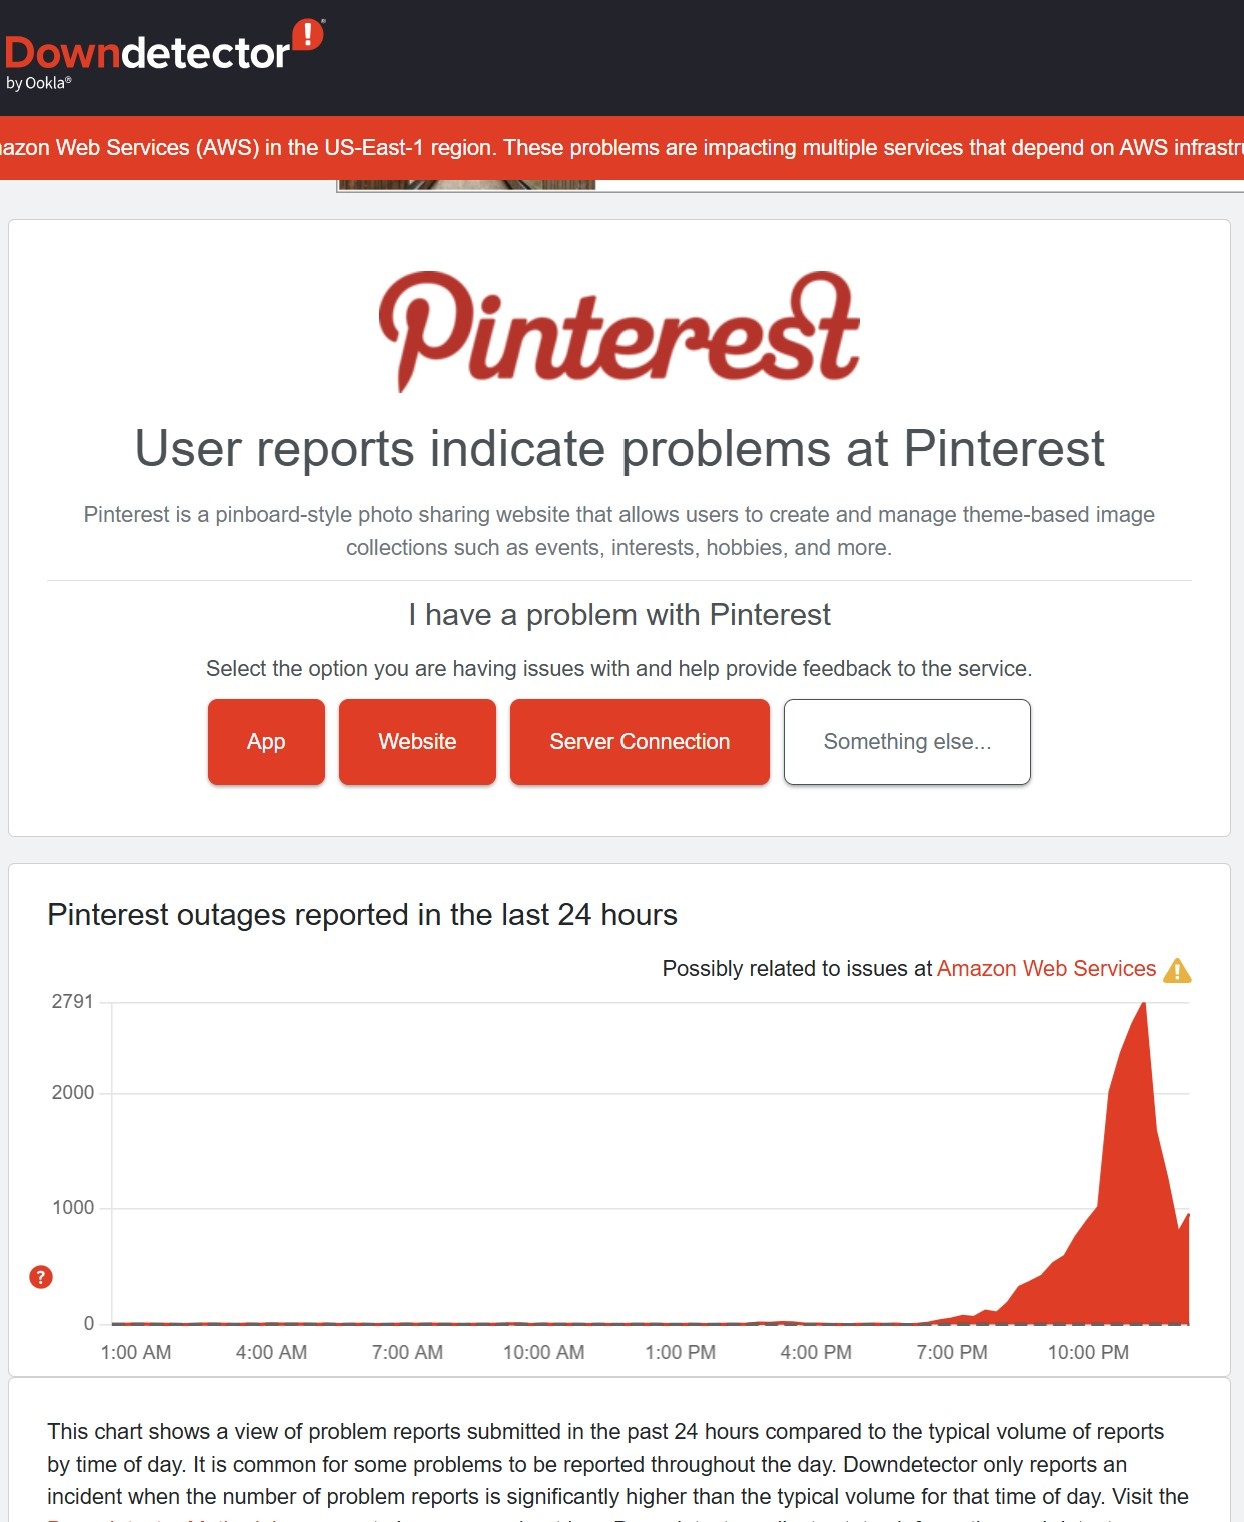Choose the 'Something else...' feedback option
This screenshot has height=1522, width=1244.
906,741
